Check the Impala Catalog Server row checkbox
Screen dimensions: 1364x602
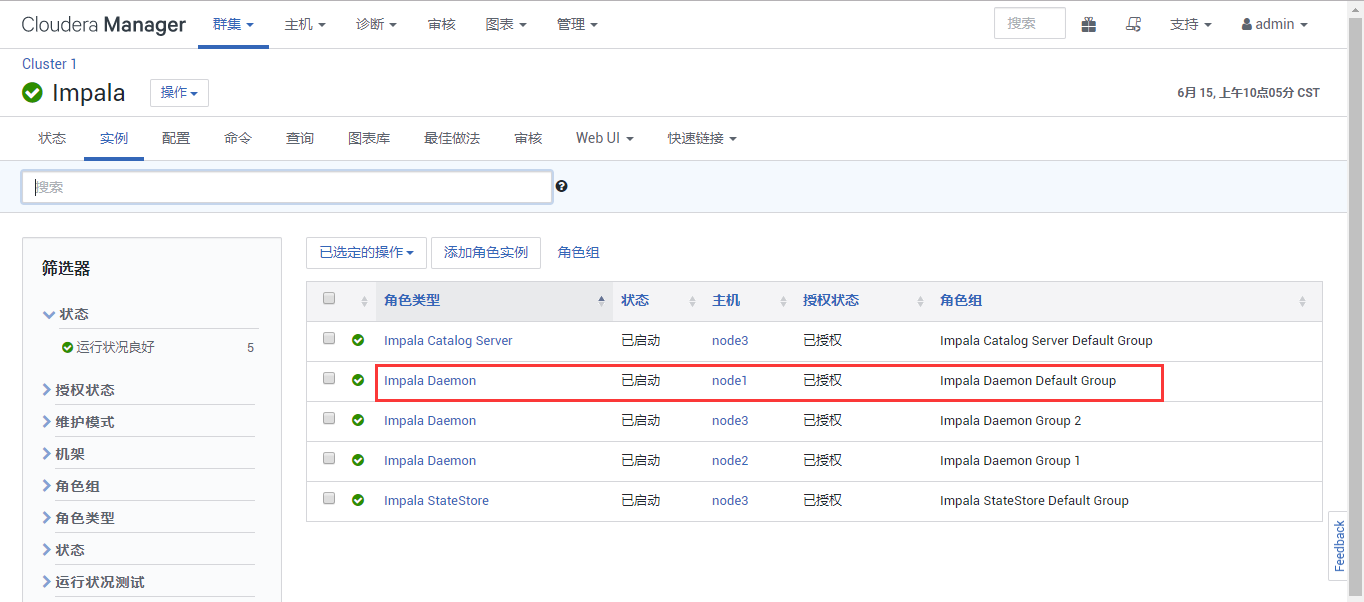[329, 338]
